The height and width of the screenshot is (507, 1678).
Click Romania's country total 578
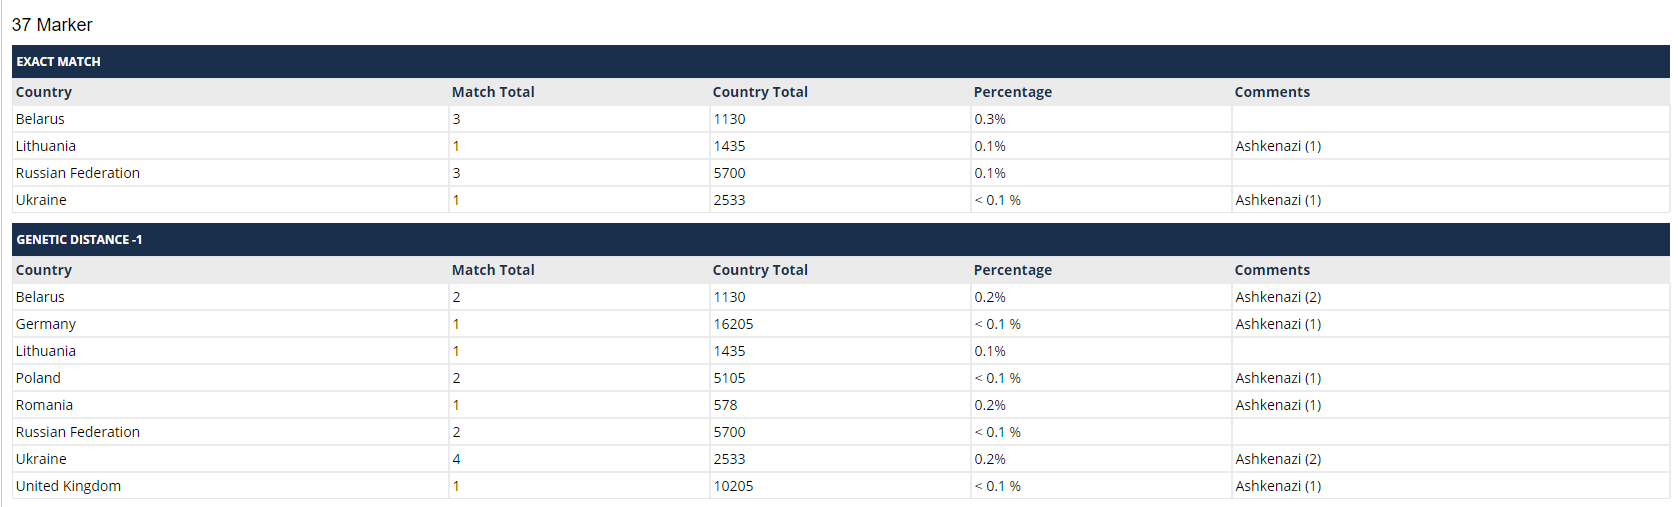click(x=725, y=405)
